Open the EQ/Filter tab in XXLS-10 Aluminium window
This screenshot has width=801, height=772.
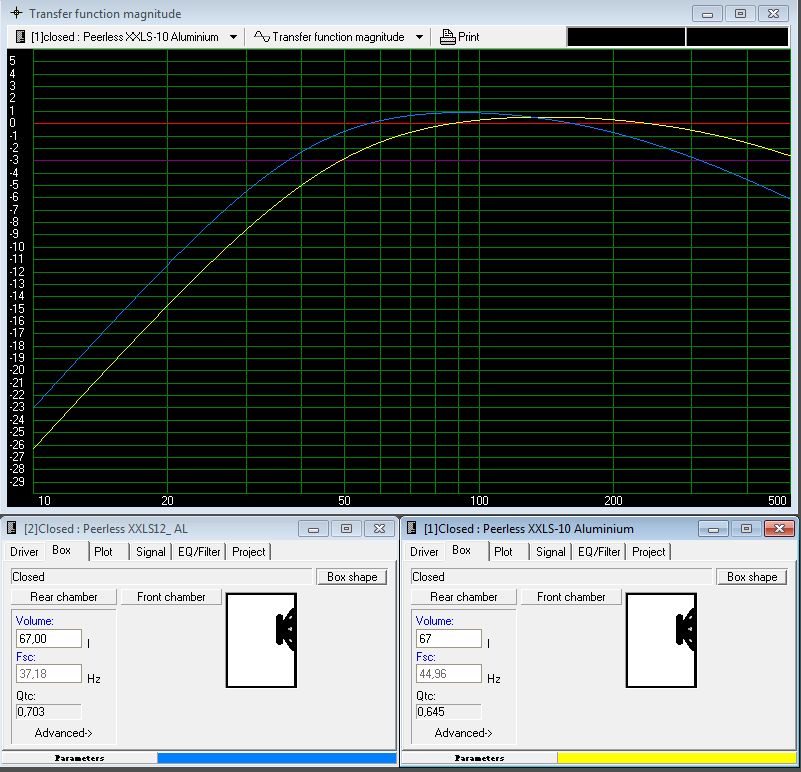(597, 552)
